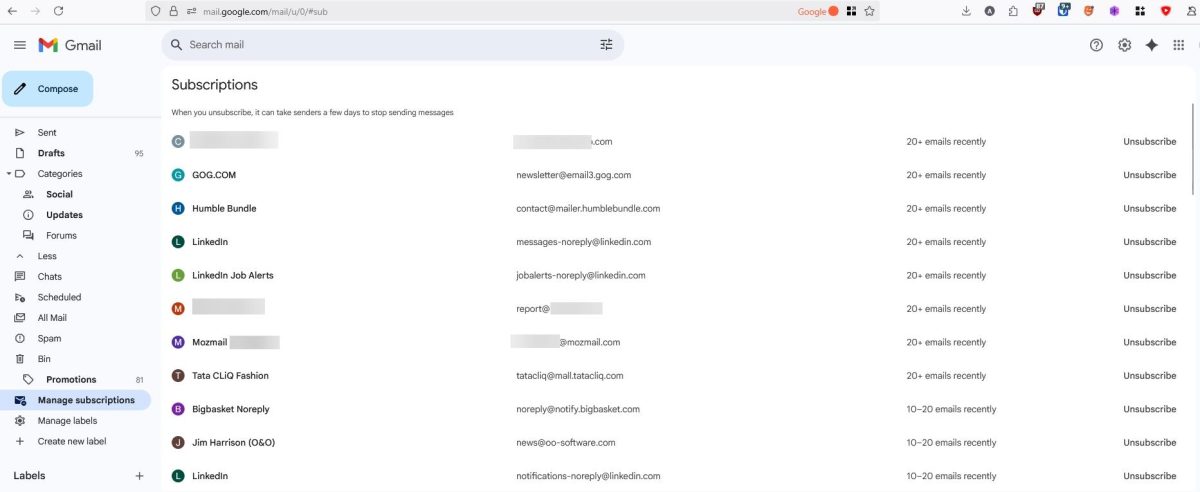Open the Gmail main menu hamburger icon
This screenshot has width=1200, height=492.
(x=20, y=45)
